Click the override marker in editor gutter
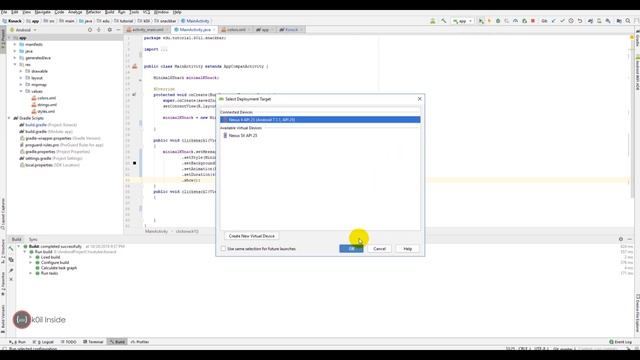 pos(135,95)
